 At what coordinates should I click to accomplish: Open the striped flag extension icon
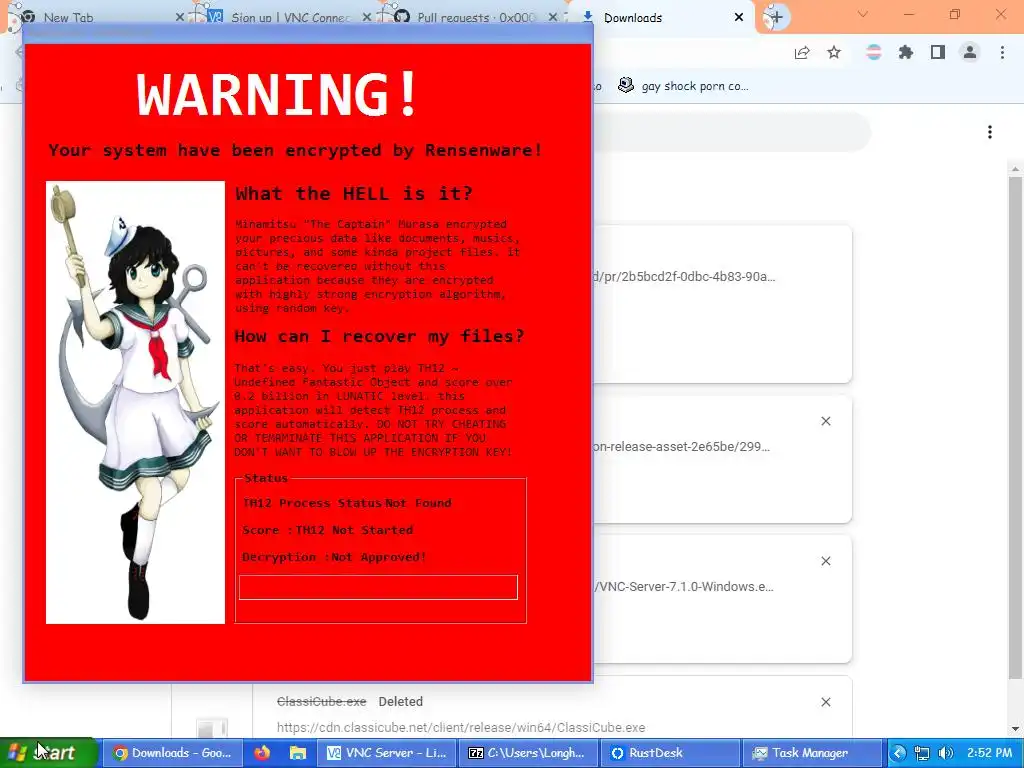click(874, 53)
